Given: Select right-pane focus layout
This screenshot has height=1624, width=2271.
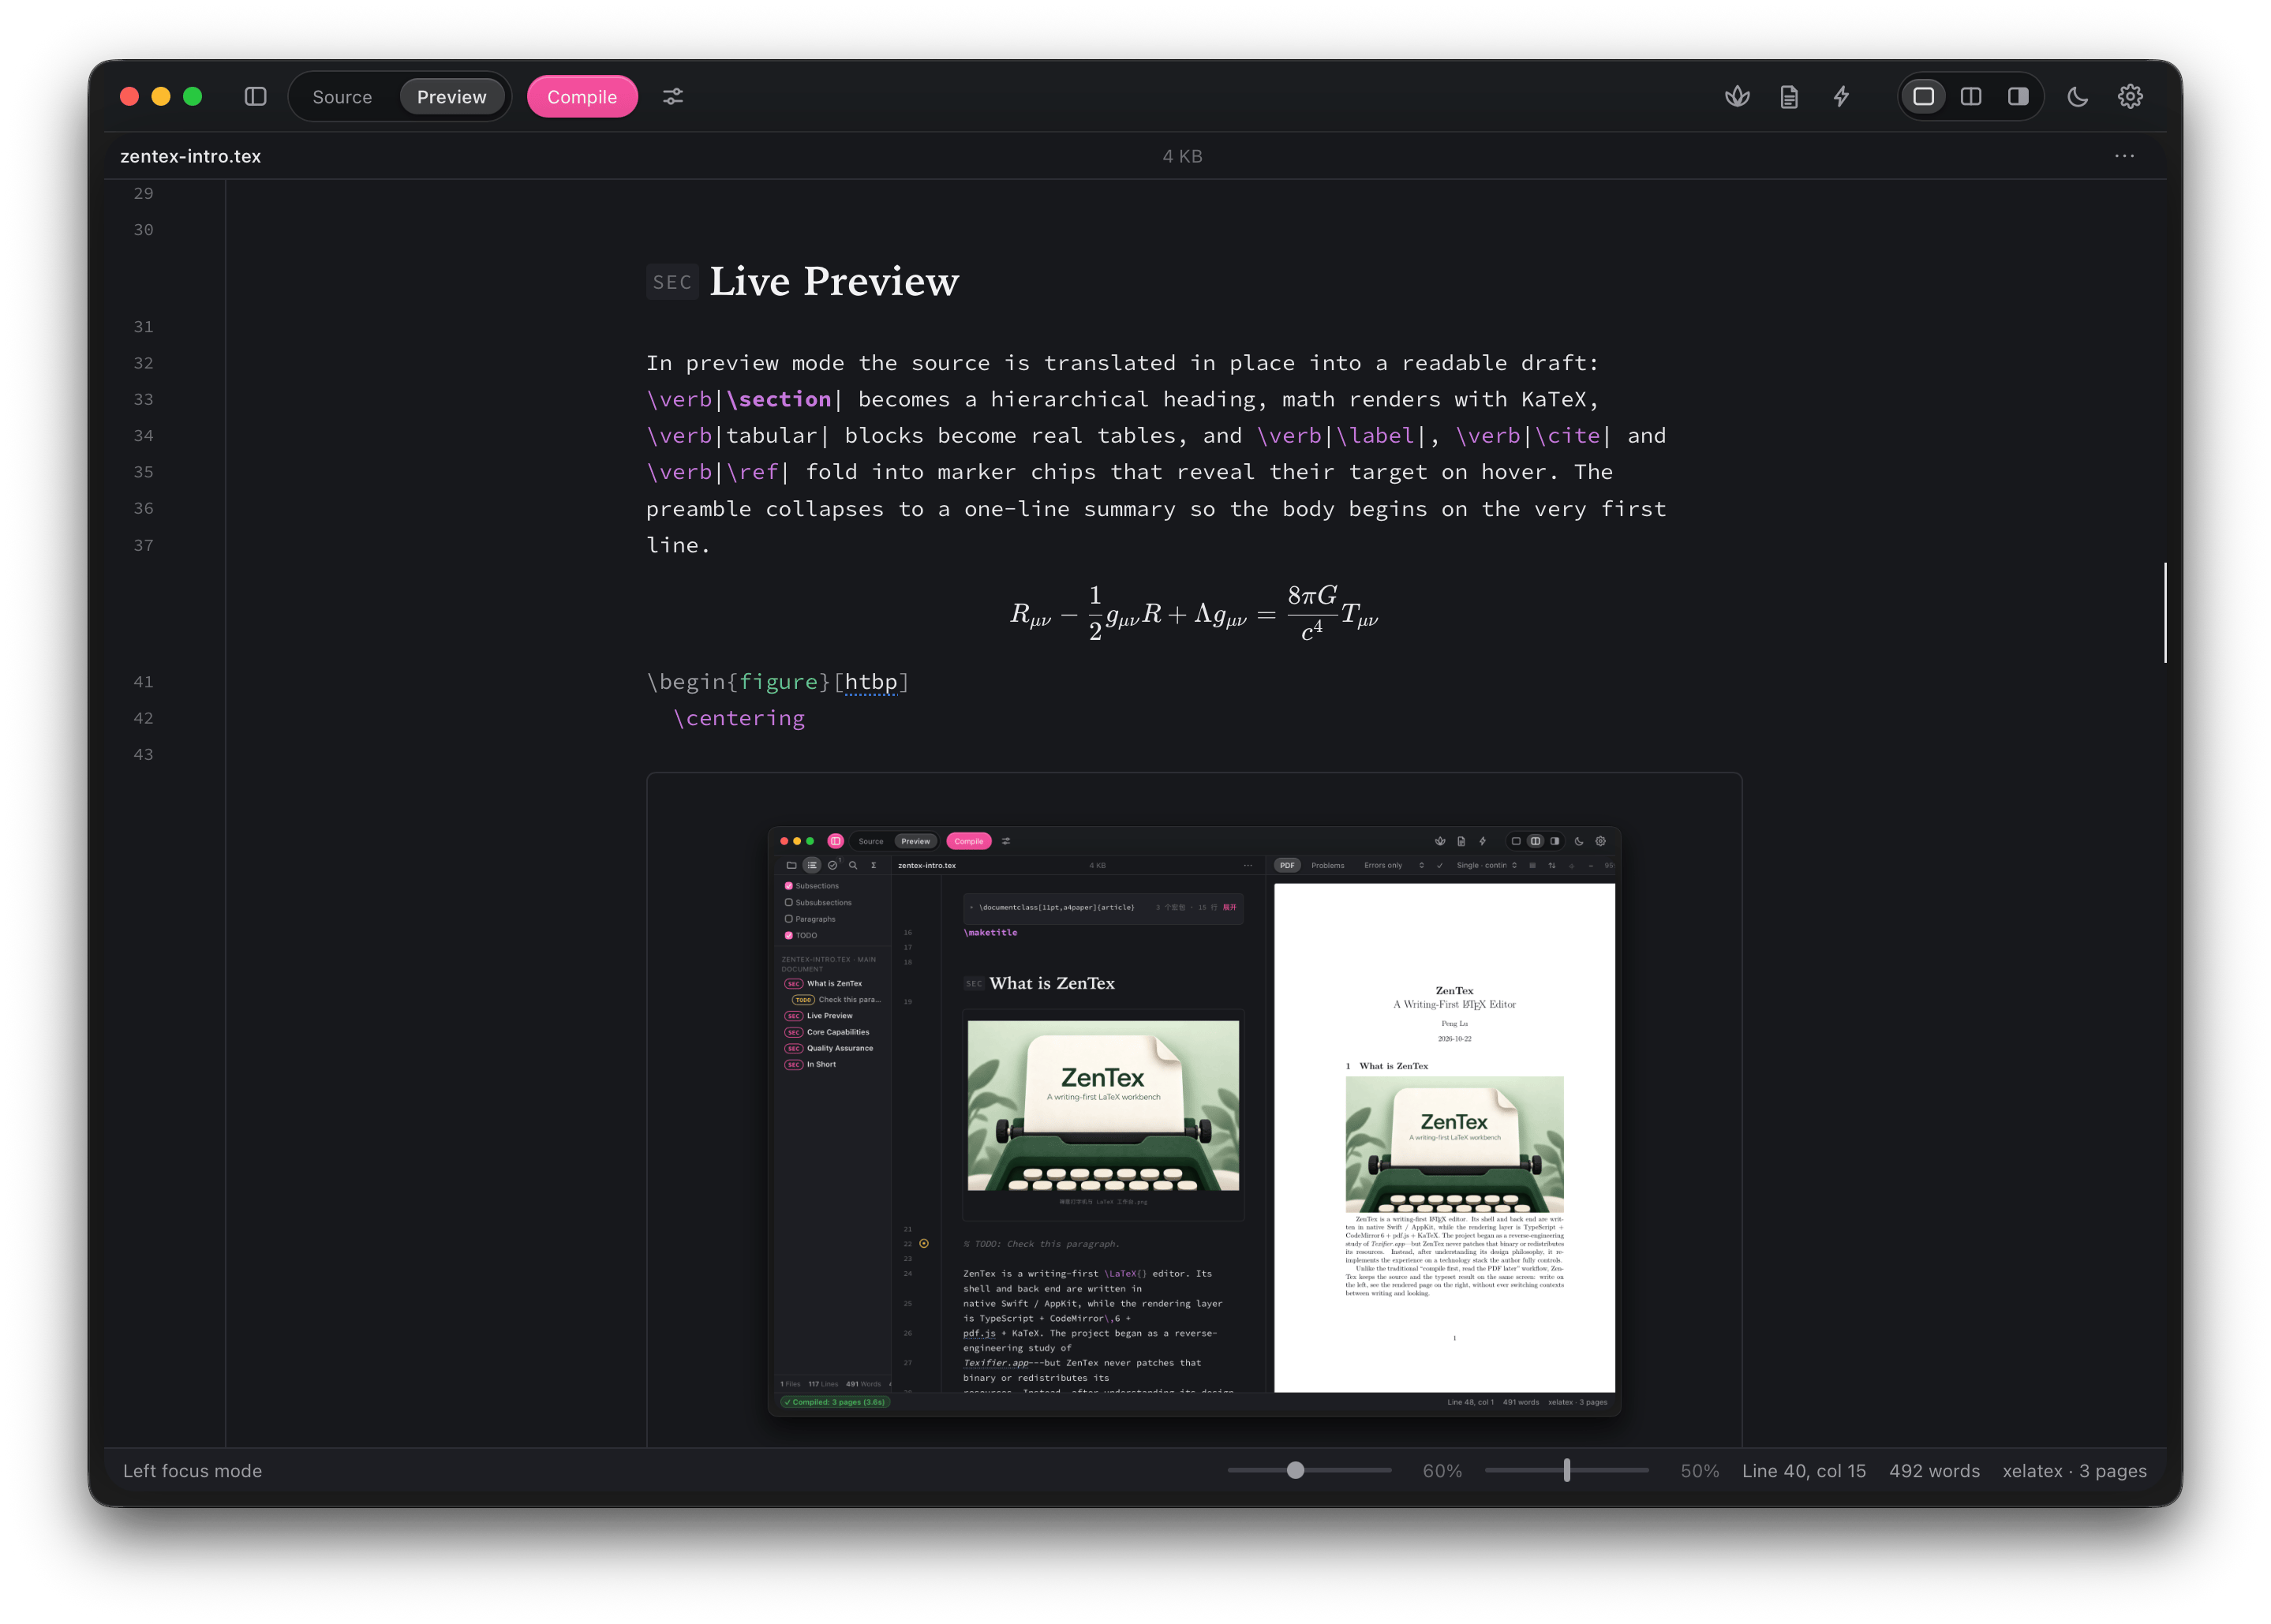Looking at the screenshot, I should [x=2018, y=97].
